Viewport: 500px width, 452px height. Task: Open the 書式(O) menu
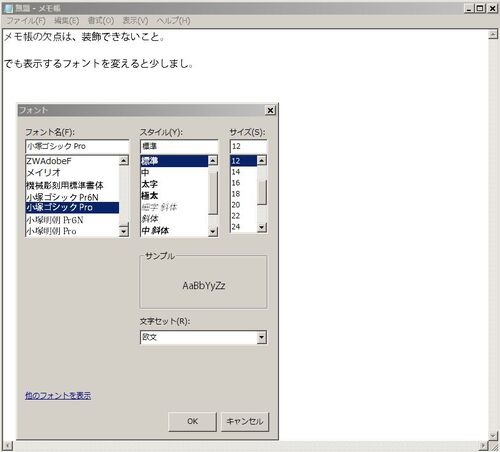tap(101, 21)
